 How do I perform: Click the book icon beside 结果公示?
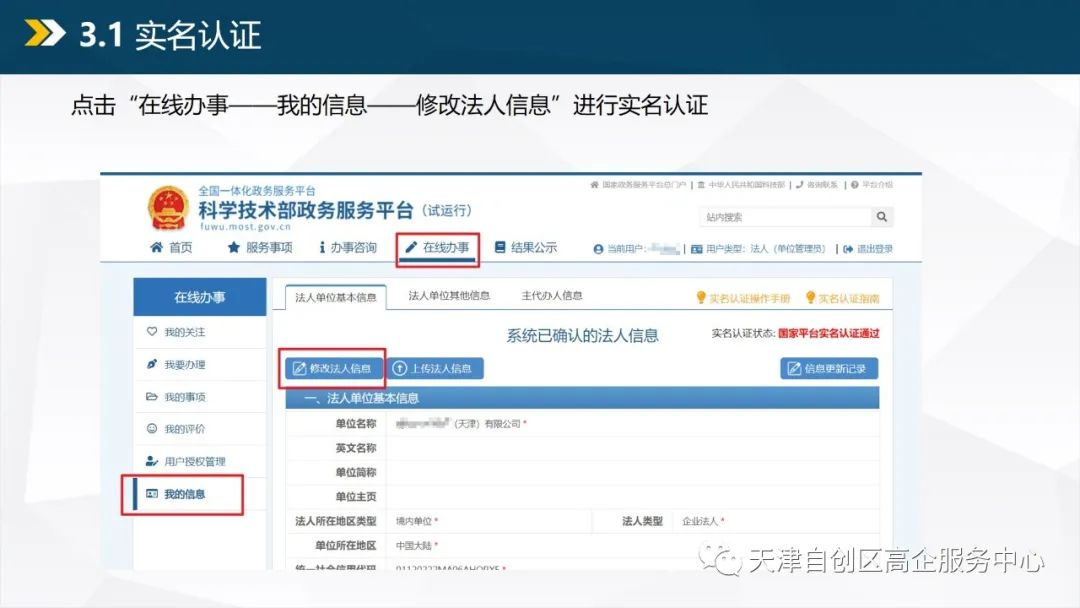pos(500,247)
